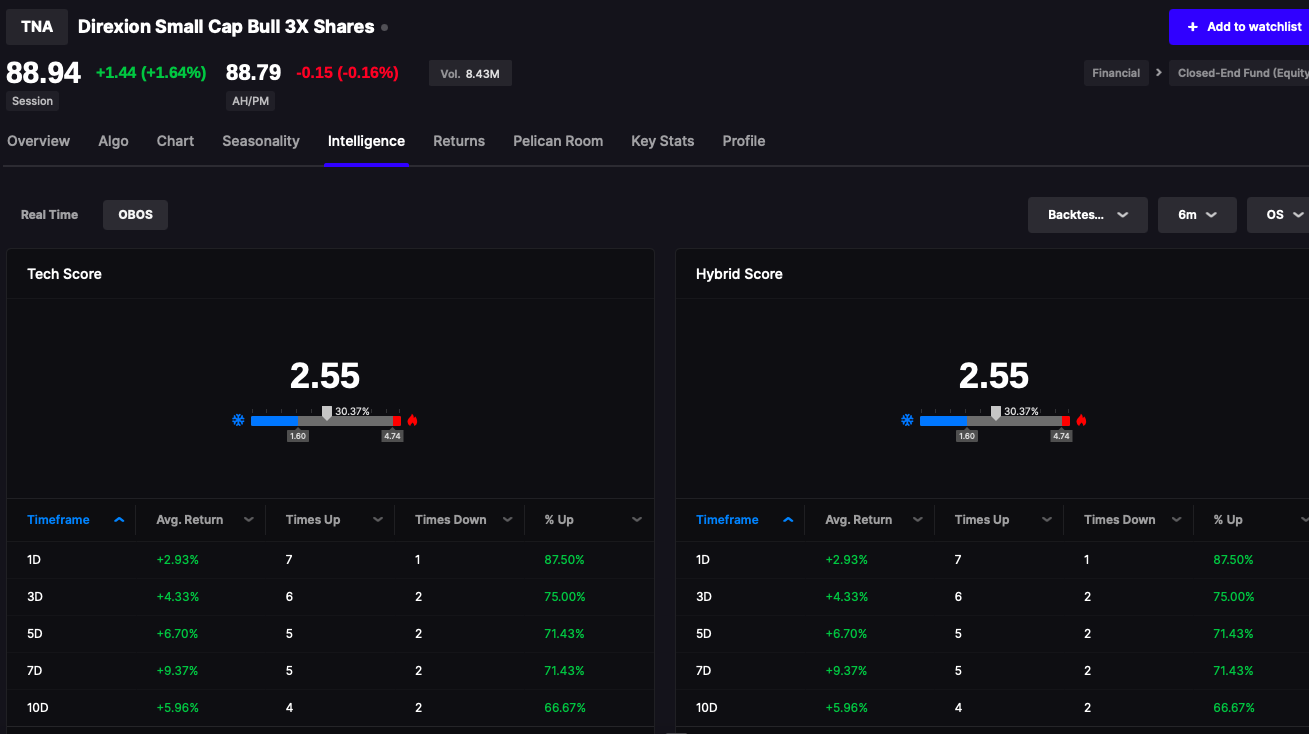Select the Intelligence tab
The height and width of the screenshot is (734, 1309).
366,141
